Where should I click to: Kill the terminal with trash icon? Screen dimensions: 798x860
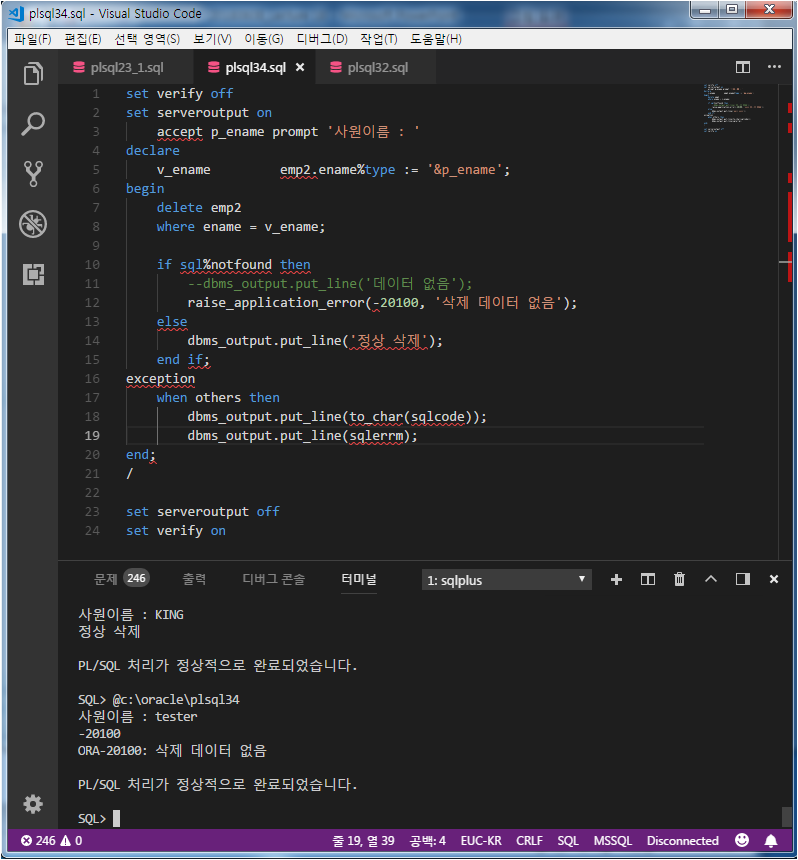point(679,579)
